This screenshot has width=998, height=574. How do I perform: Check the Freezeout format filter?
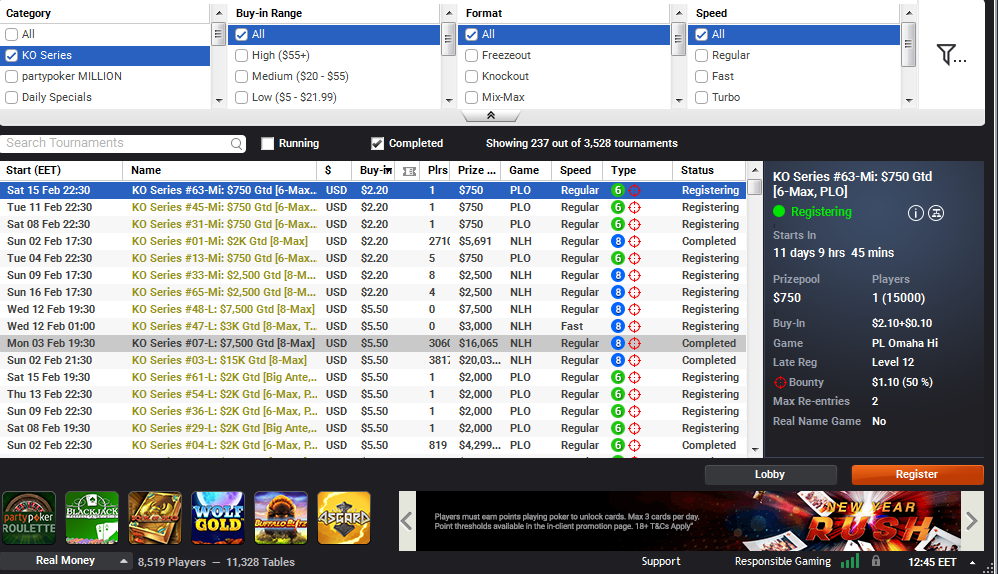click(x=472, y=55)
